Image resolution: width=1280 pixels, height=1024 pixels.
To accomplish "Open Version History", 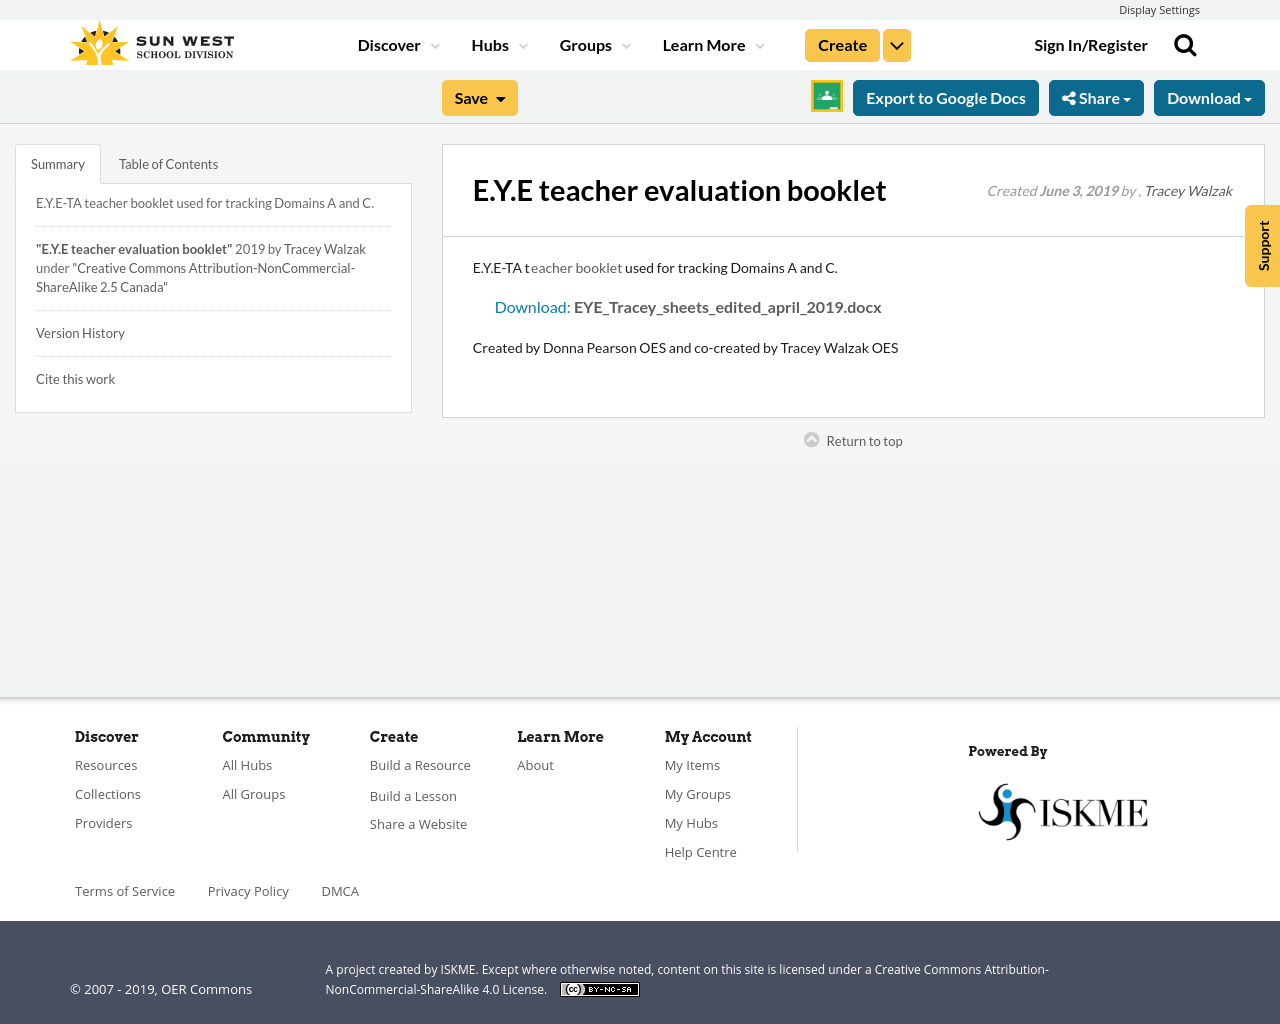I will pyautogui.click(x=80, y=331).
